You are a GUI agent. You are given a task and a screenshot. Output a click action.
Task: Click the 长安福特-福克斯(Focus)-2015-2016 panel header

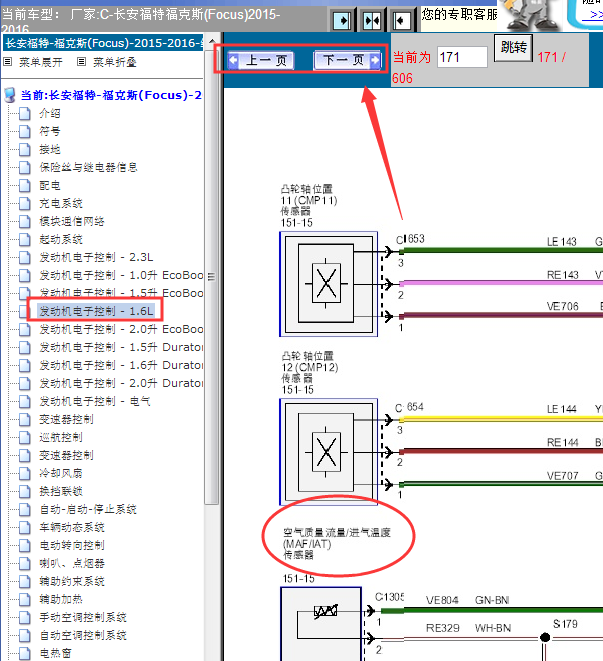103,43
